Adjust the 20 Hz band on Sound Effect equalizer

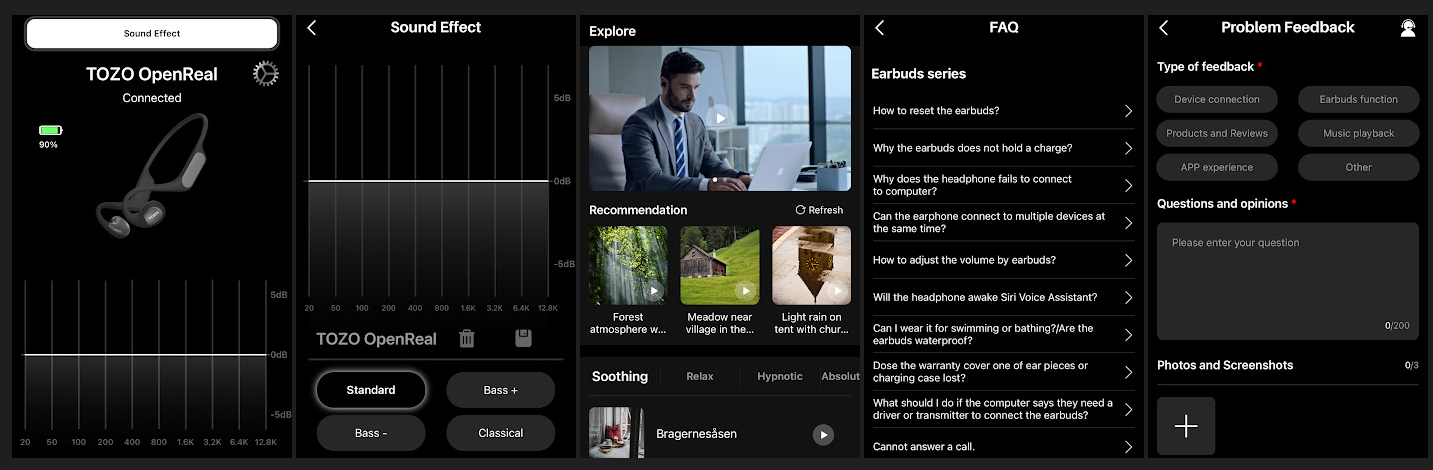(x=309, y=181)
